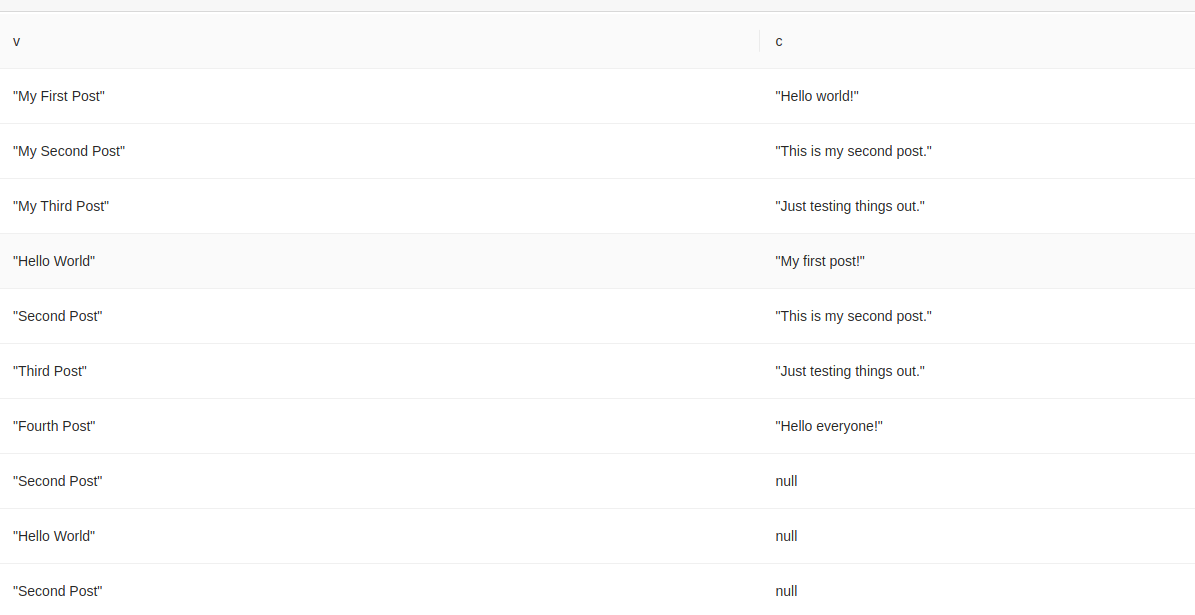This screenshot has width=1195, height=615.
Task: Select the "Fourth Post" cell
Action: (x=54, y=426)
